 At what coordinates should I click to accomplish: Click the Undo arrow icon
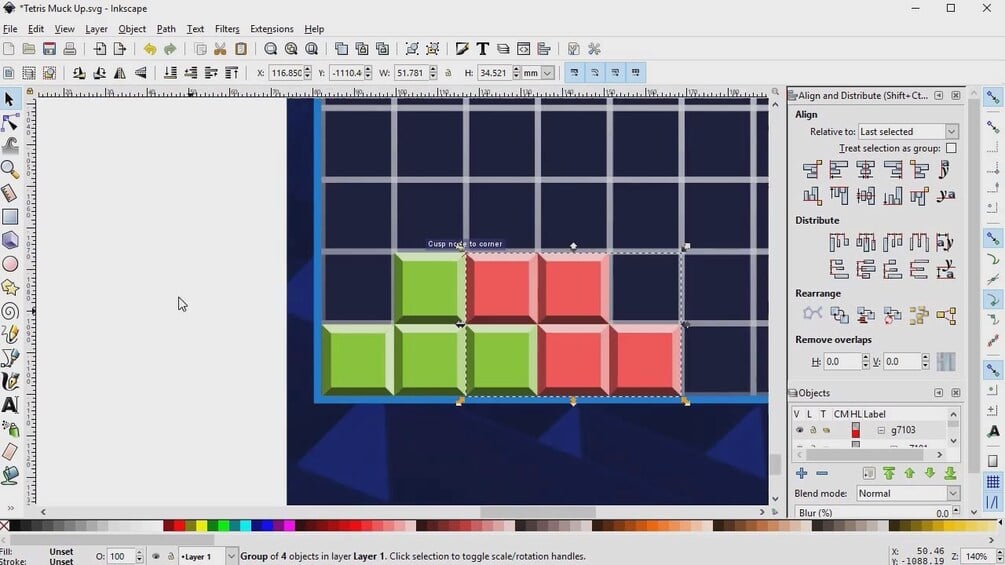(x=149, y=49)
